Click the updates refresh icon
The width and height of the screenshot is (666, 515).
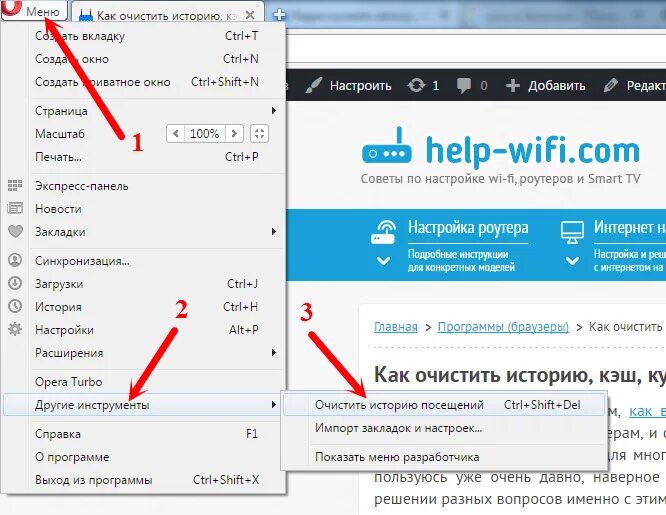coord(416,85)
